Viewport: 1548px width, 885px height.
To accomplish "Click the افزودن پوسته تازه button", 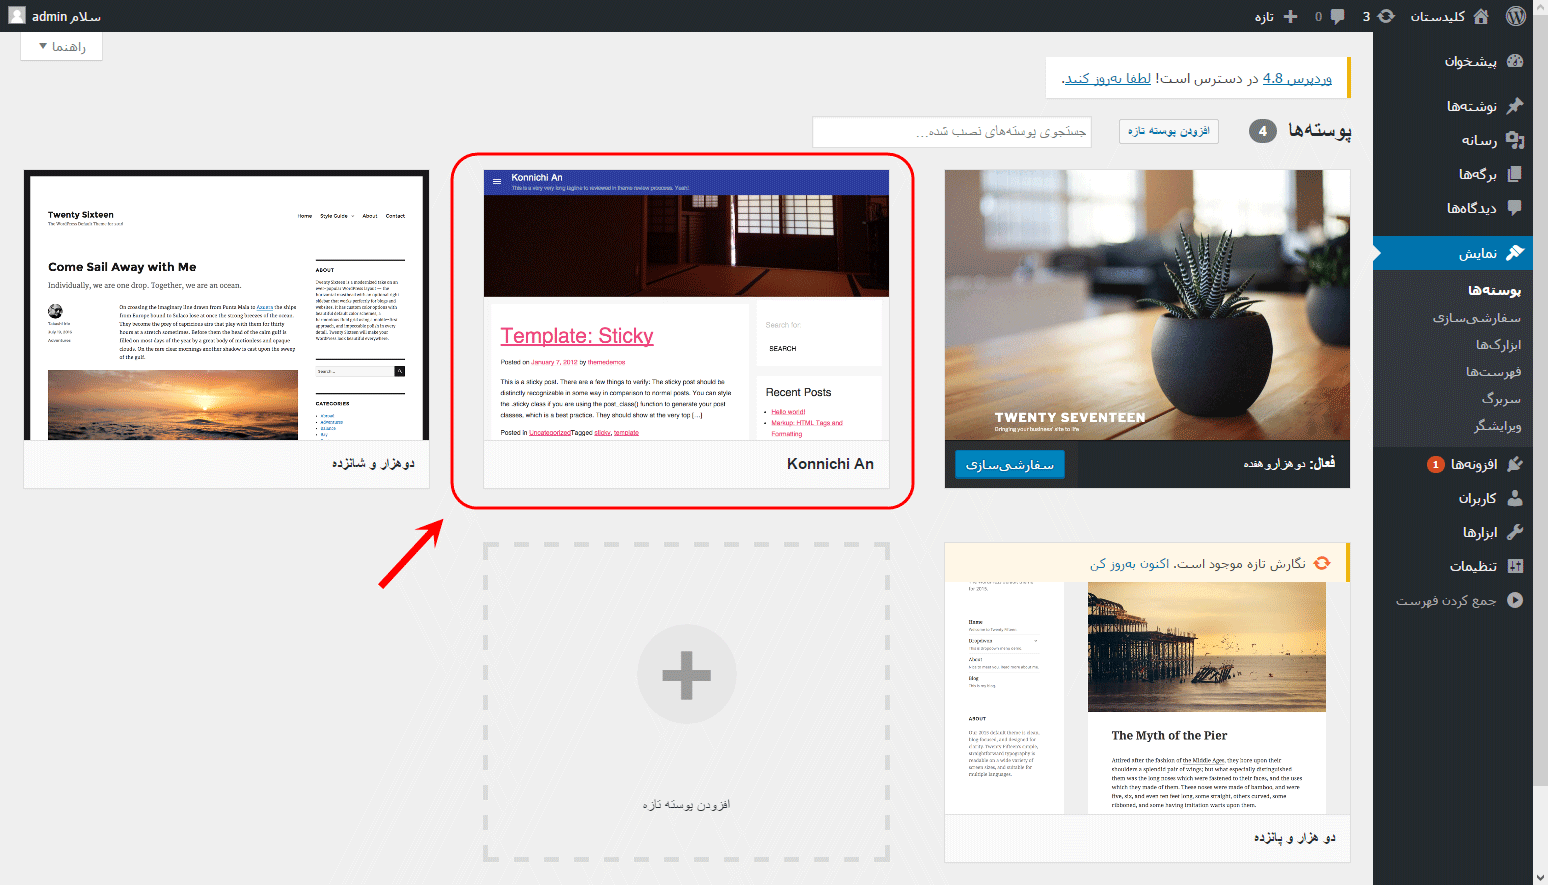I will (1168, 131).
